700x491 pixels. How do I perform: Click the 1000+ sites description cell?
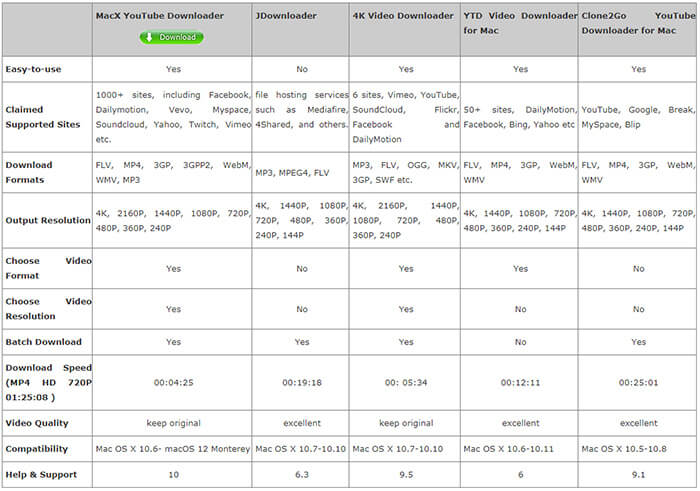tap(173, 117)
